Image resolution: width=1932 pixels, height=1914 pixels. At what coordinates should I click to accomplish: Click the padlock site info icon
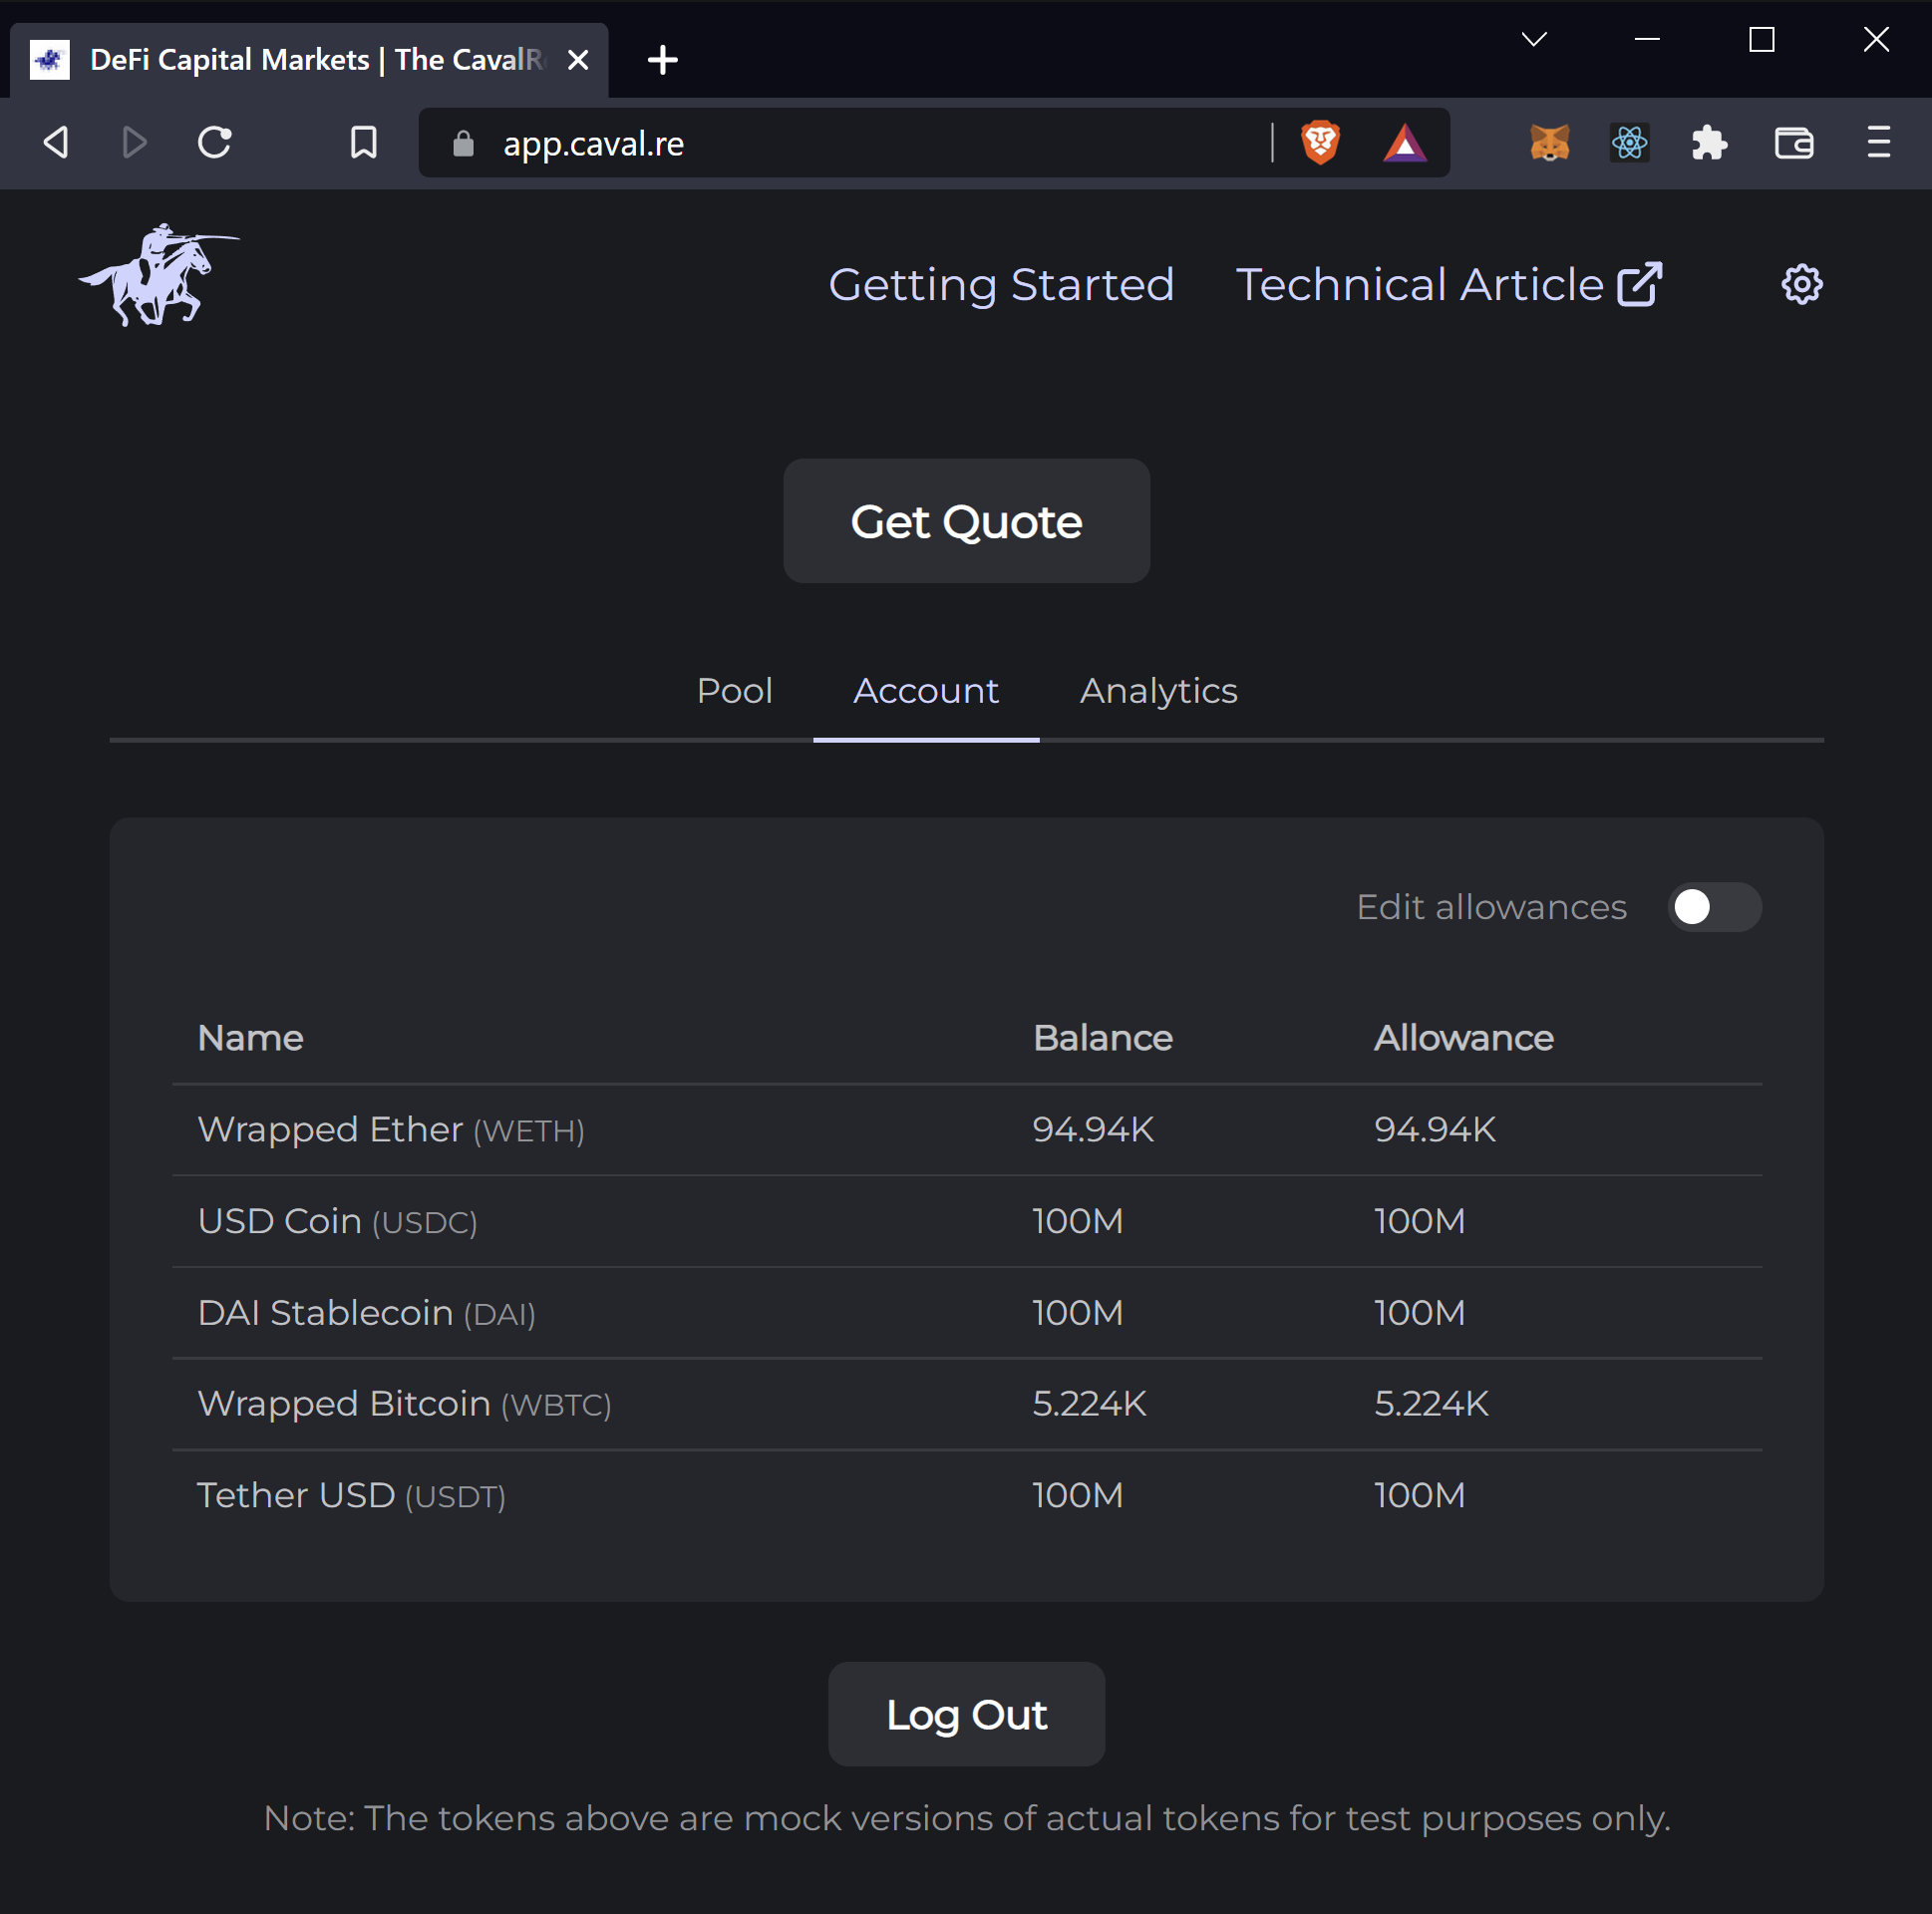tap(463, 143)
